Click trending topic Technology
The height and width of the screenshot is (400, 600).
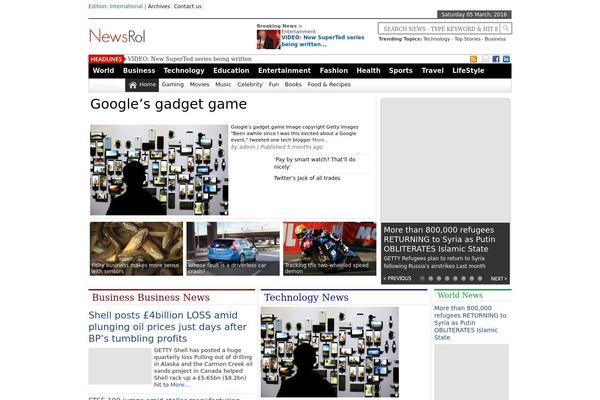(437, 39)
